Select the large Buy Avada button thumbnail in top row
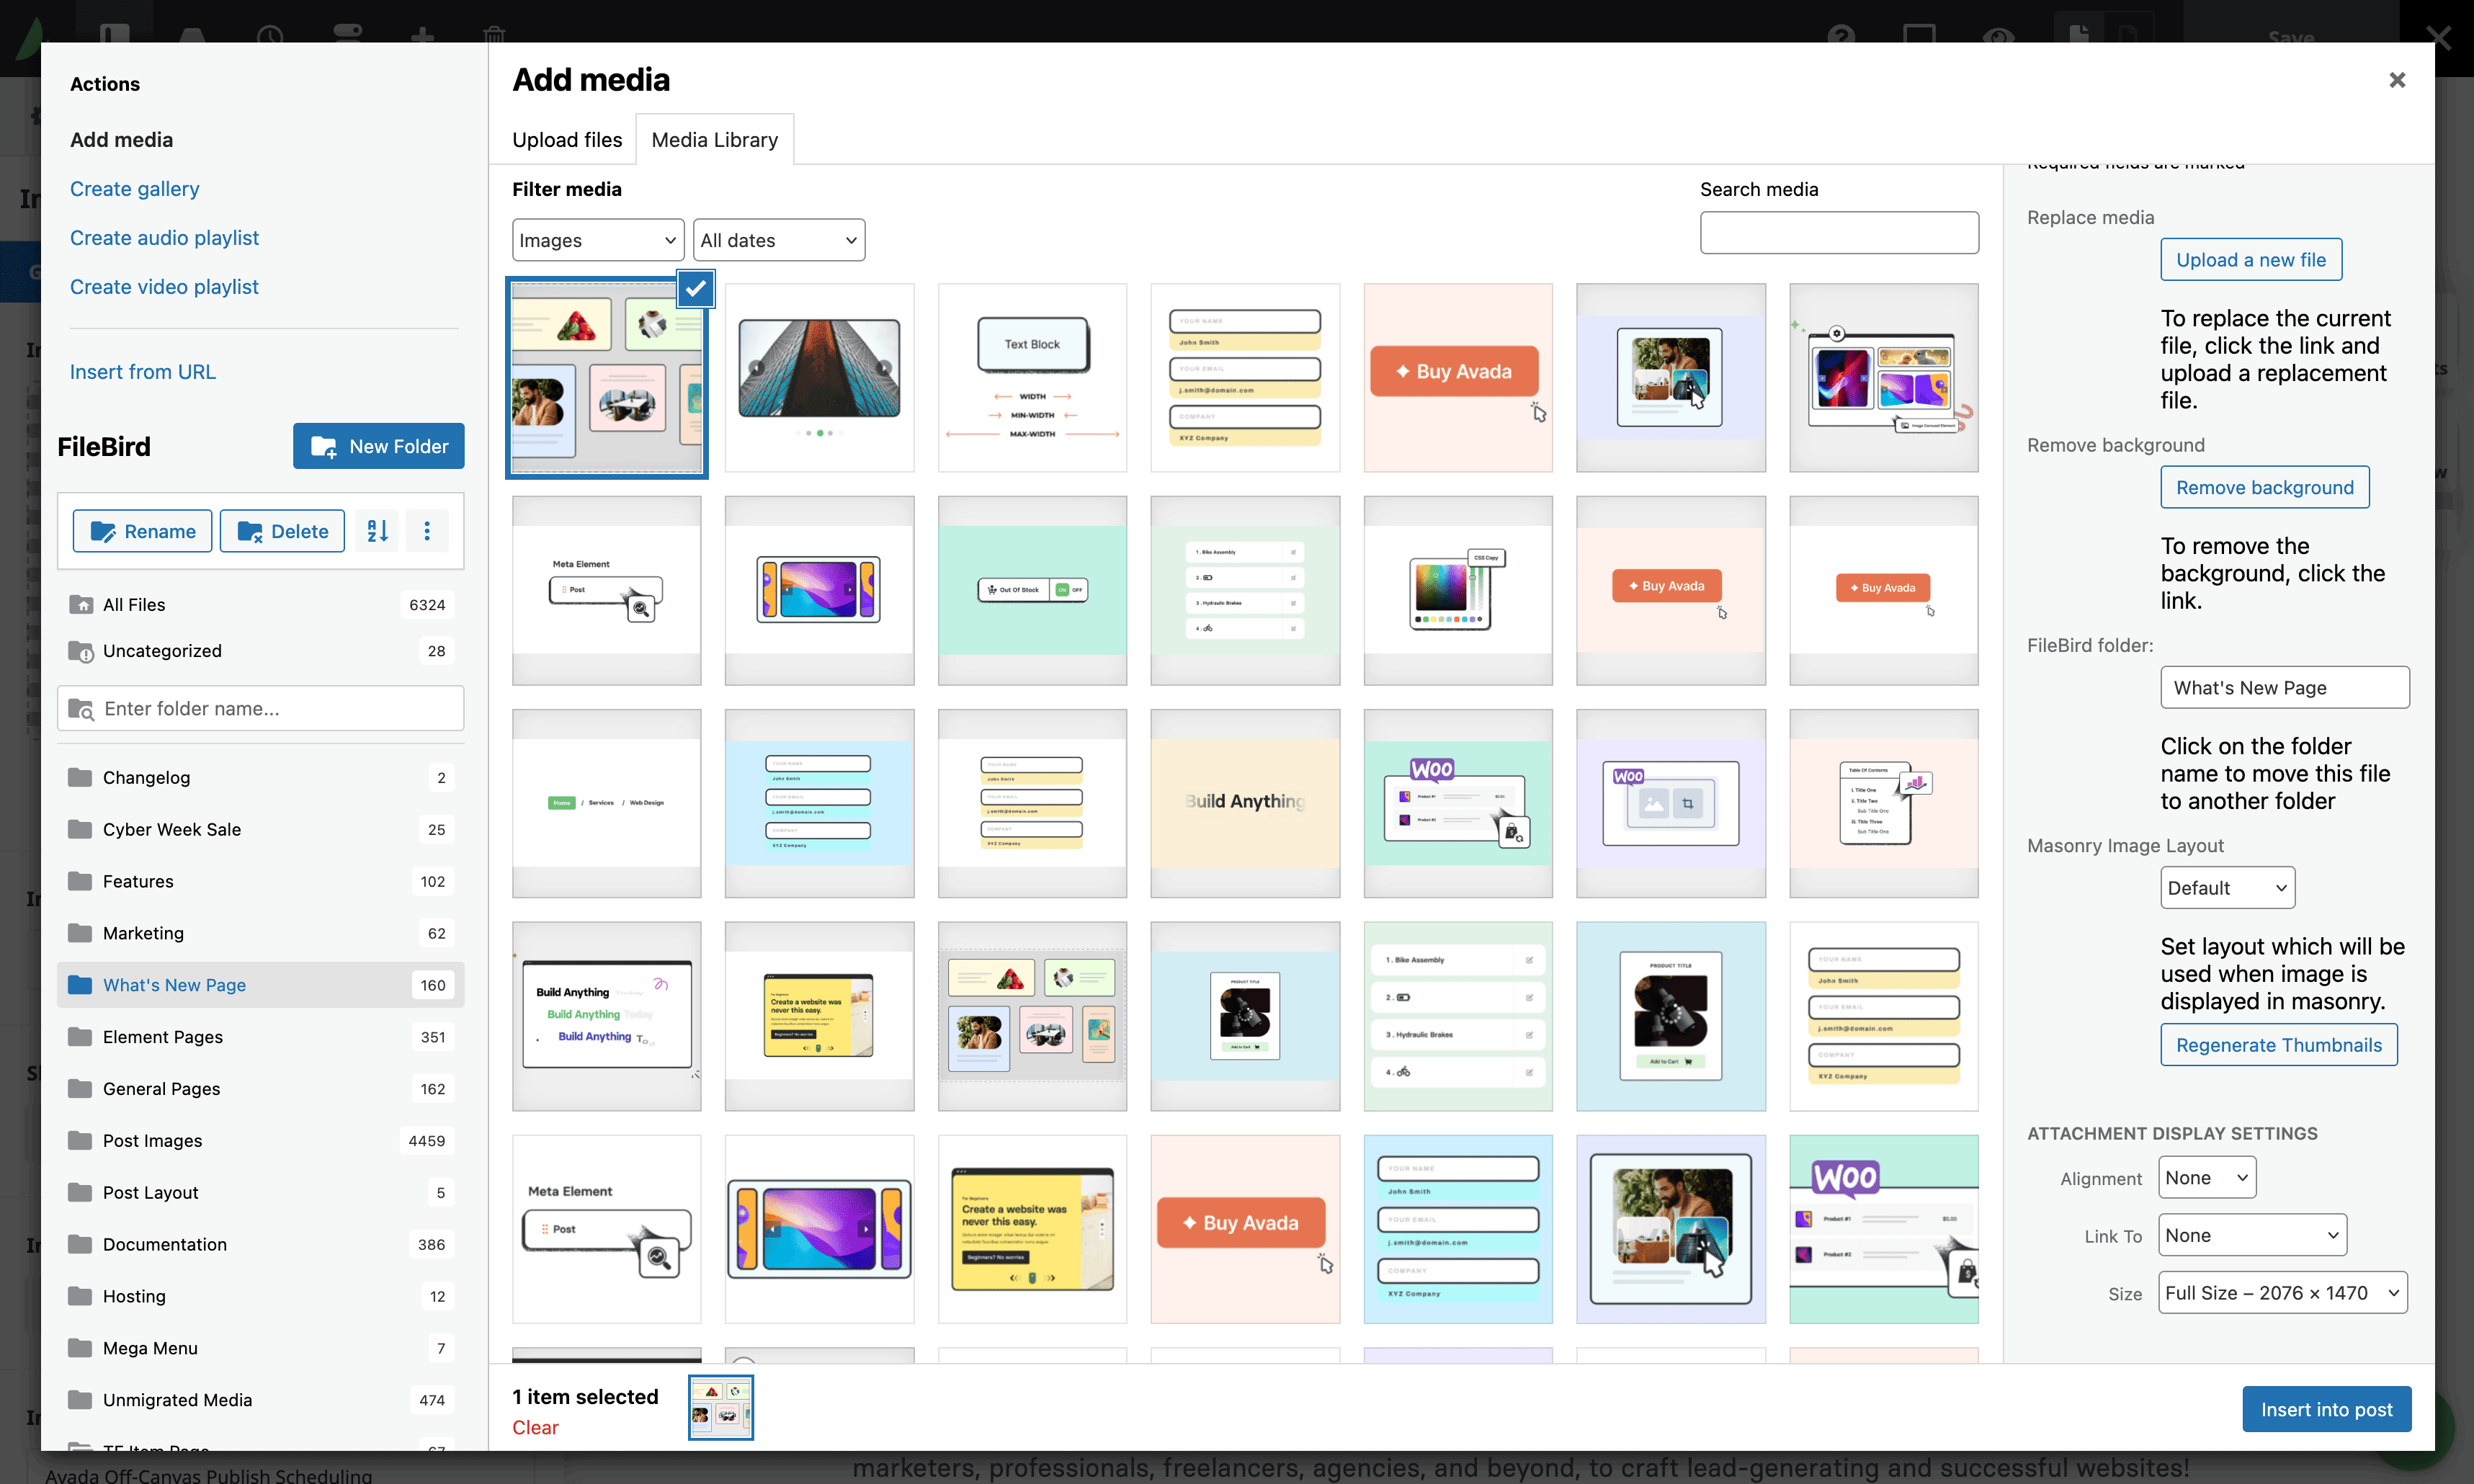The width and height of the screenshot is (2474, 1484). 1457,378
